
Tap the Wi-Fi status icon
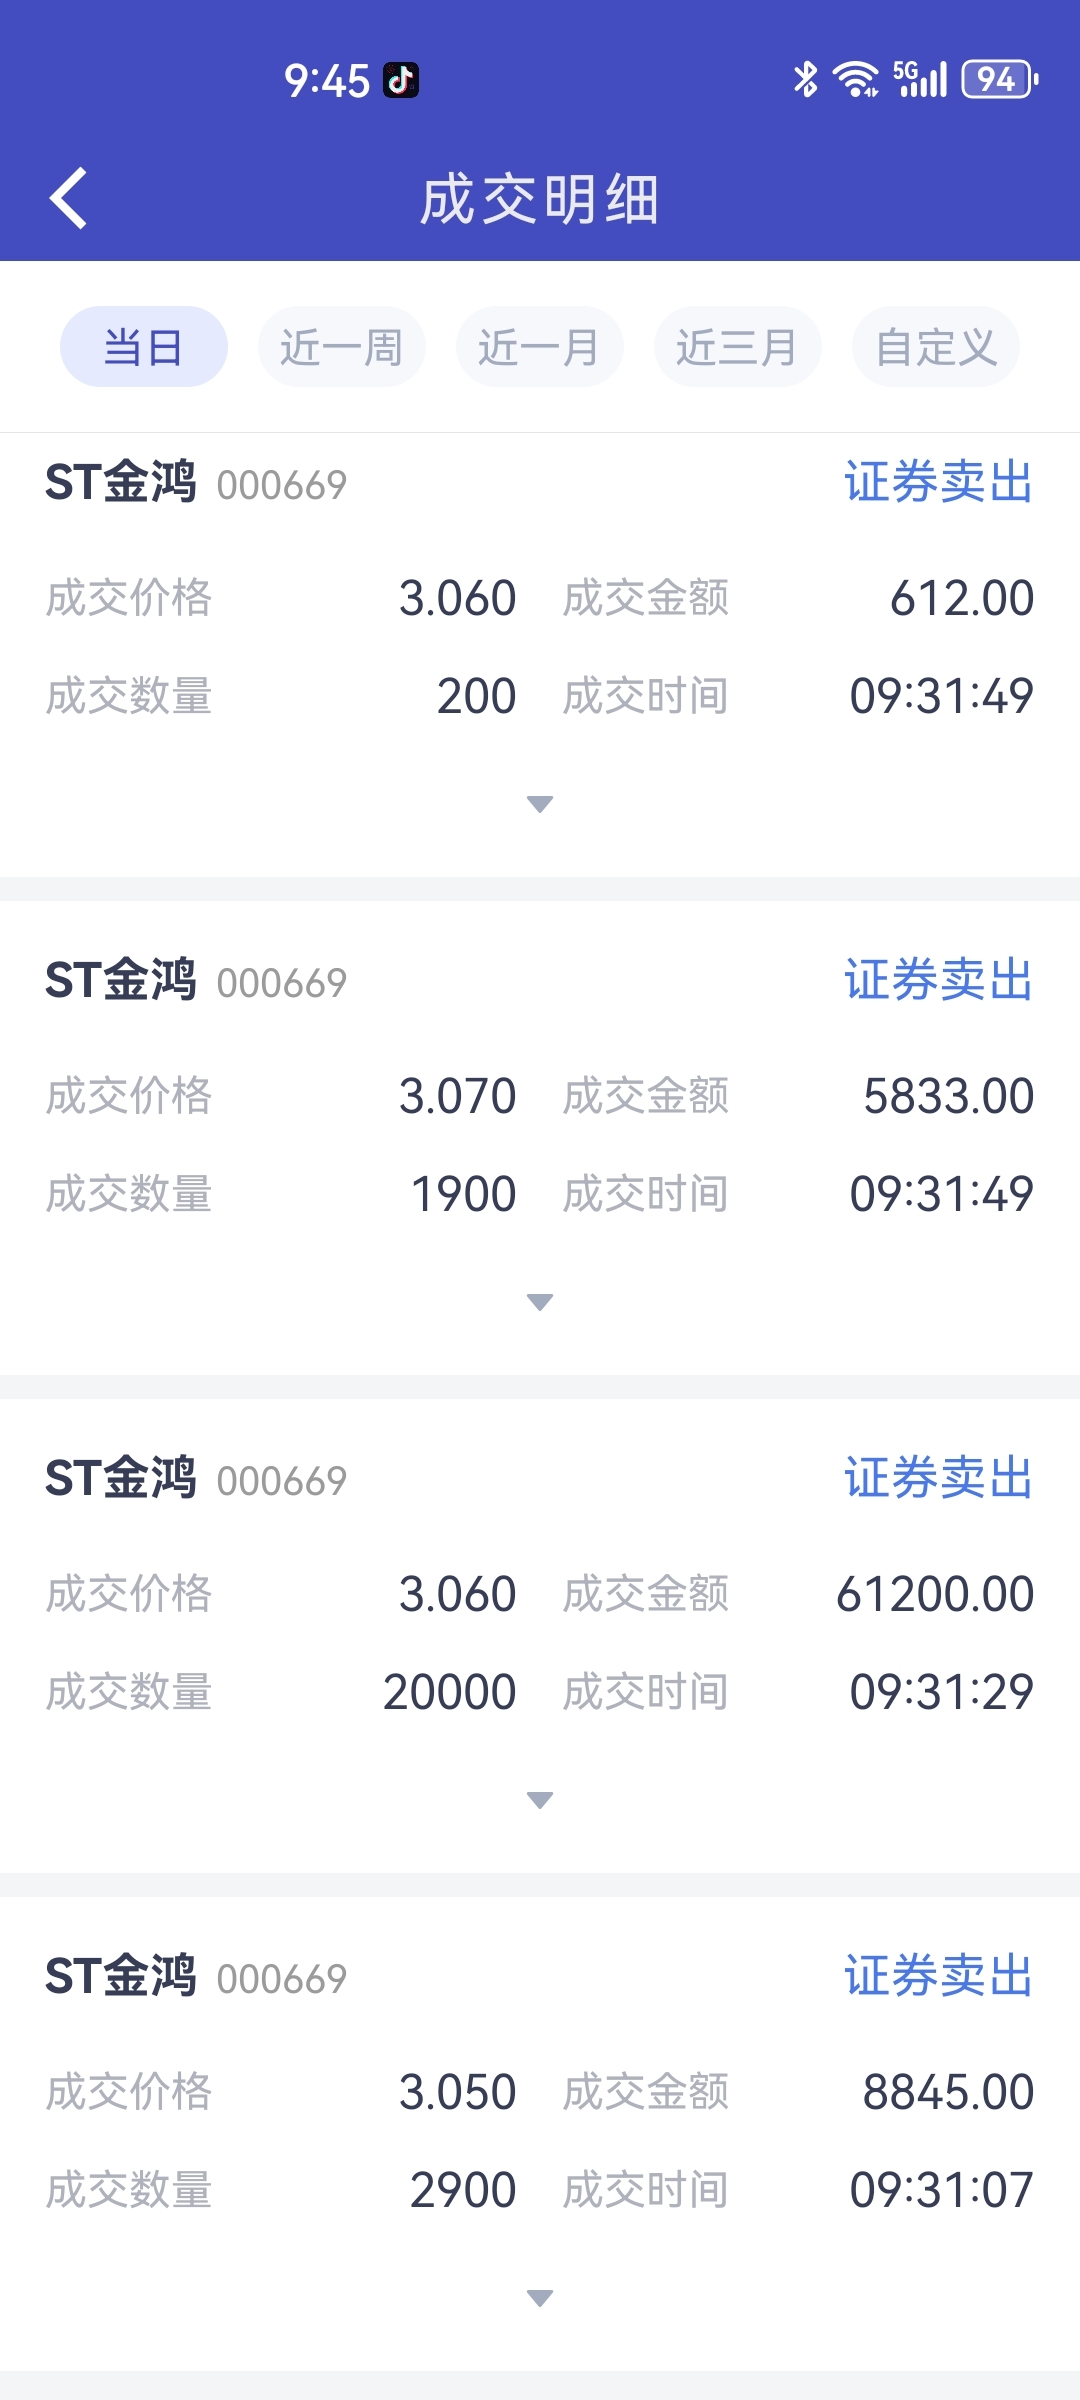tap(856, 79)
